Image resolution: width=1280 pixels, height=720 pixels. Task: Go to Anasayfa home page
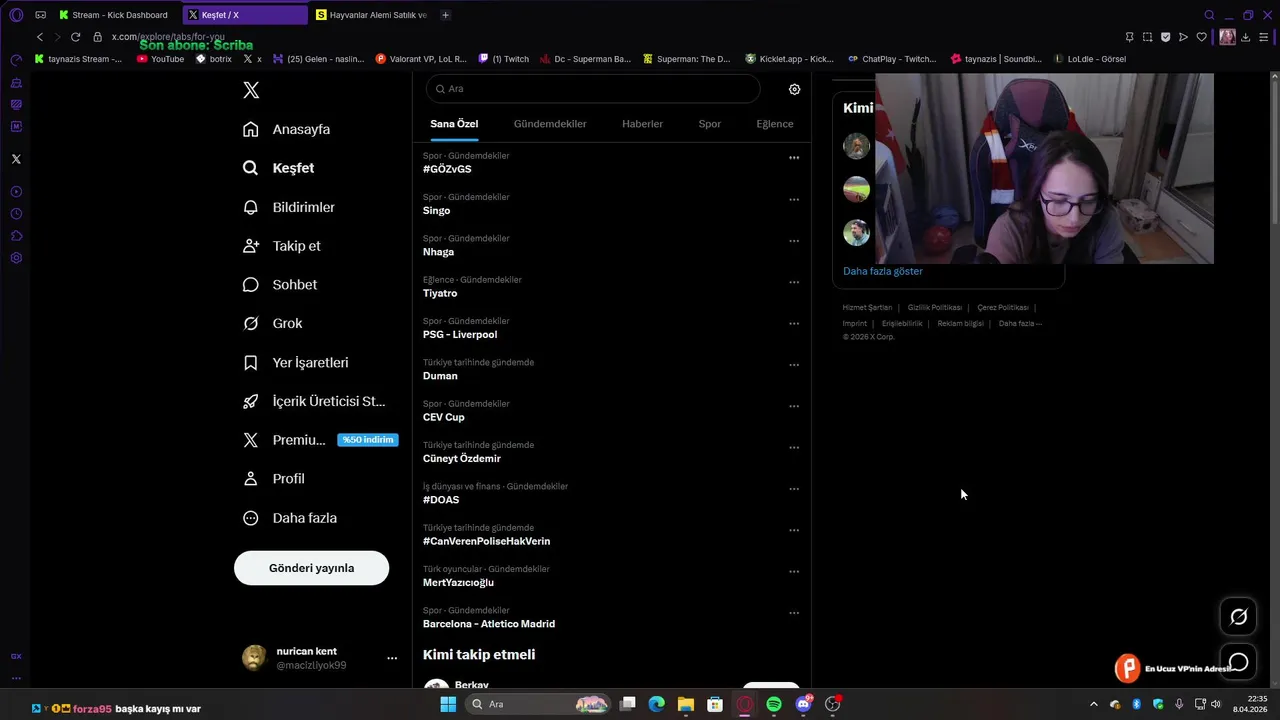286,129
